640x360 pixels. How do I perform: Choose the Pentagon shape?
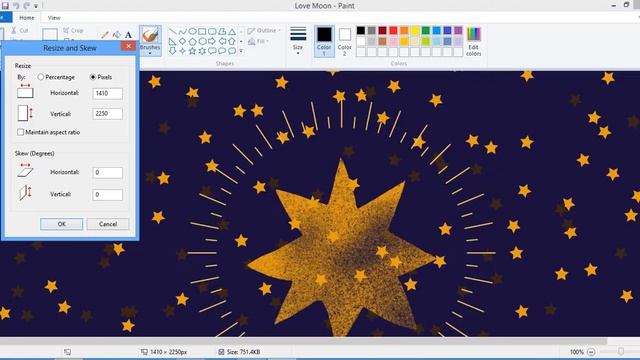192,41
